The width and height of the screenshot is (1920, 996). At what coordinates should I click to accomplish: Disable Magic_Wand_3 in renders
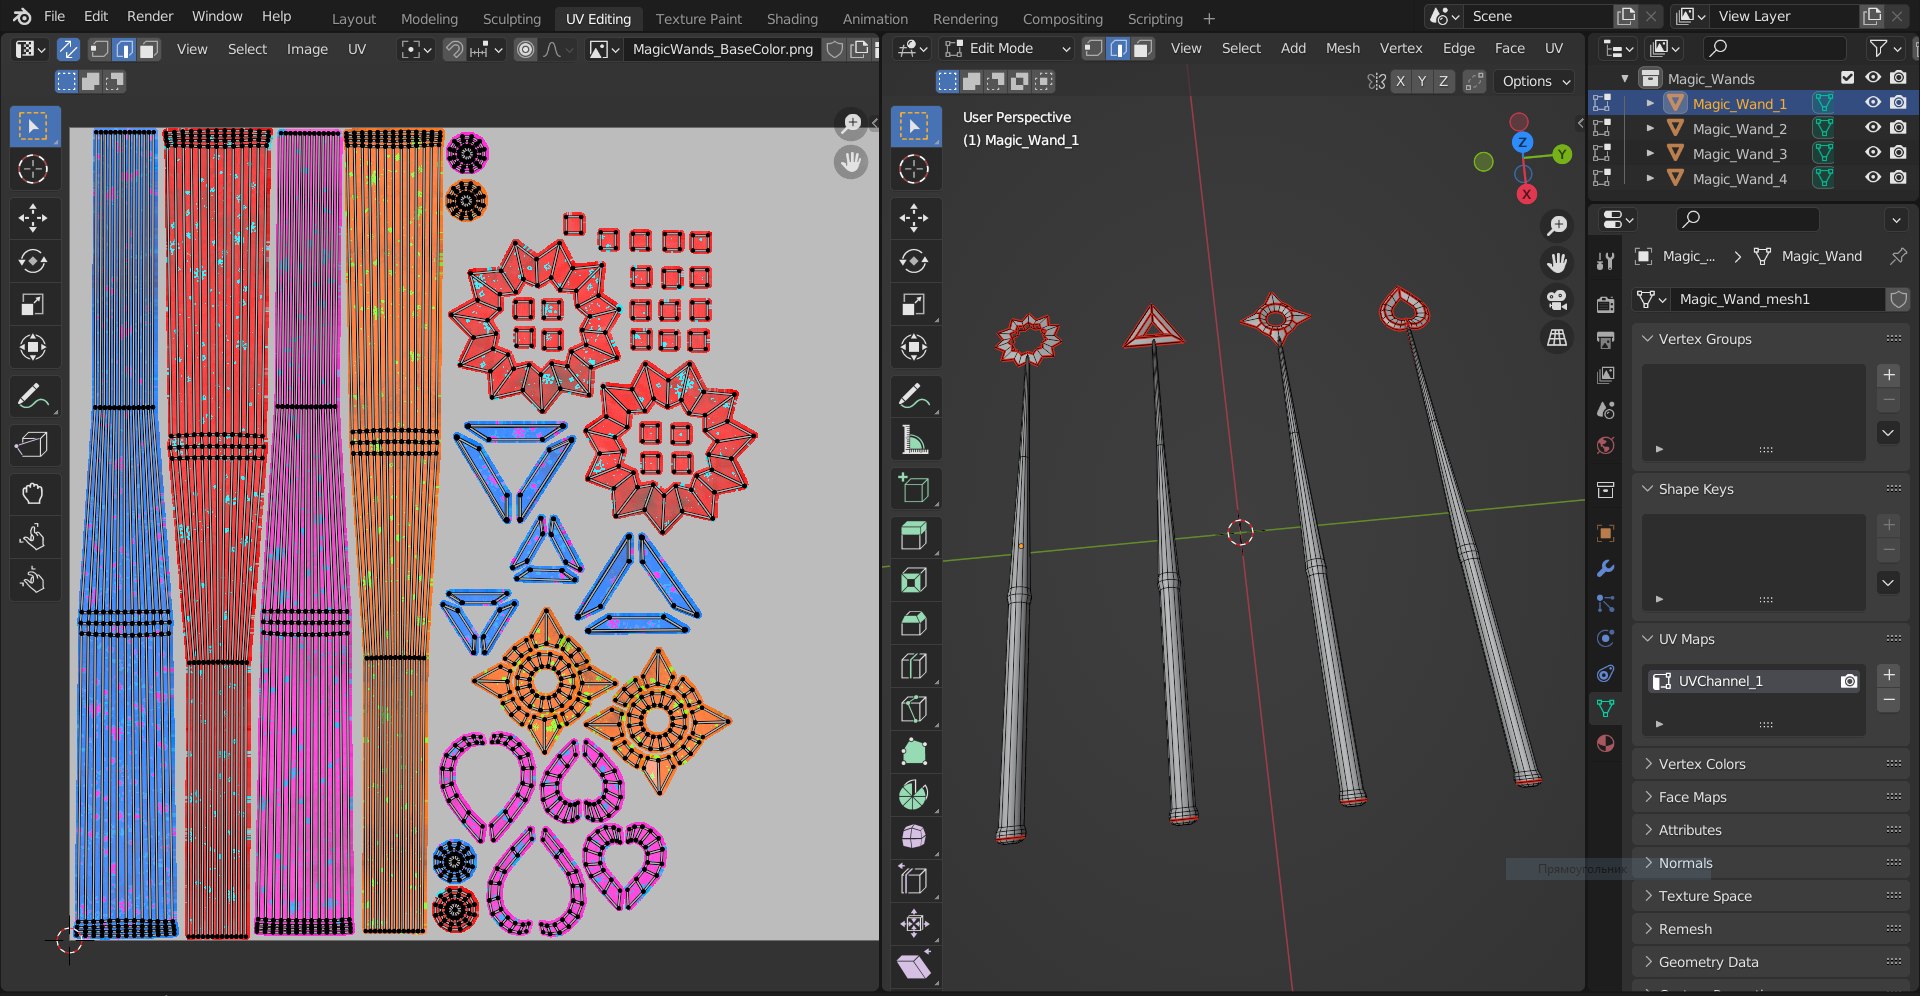[x=1898, y=153]
